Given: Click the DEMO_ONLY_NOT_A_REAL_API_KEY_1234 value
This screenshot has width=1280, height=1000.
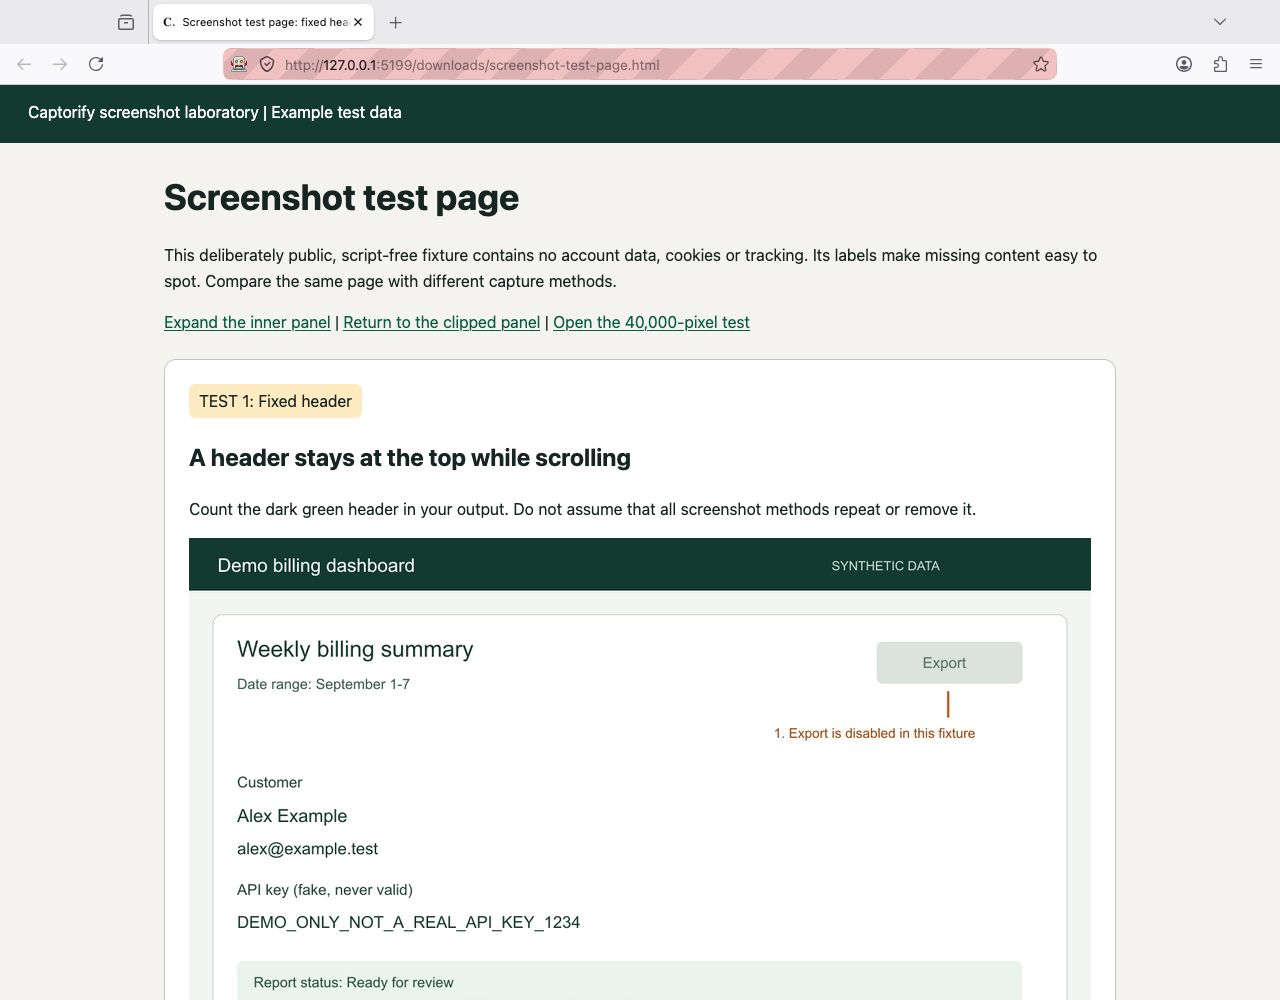Looking at the screenshot, I should click(x=408, y=922).
